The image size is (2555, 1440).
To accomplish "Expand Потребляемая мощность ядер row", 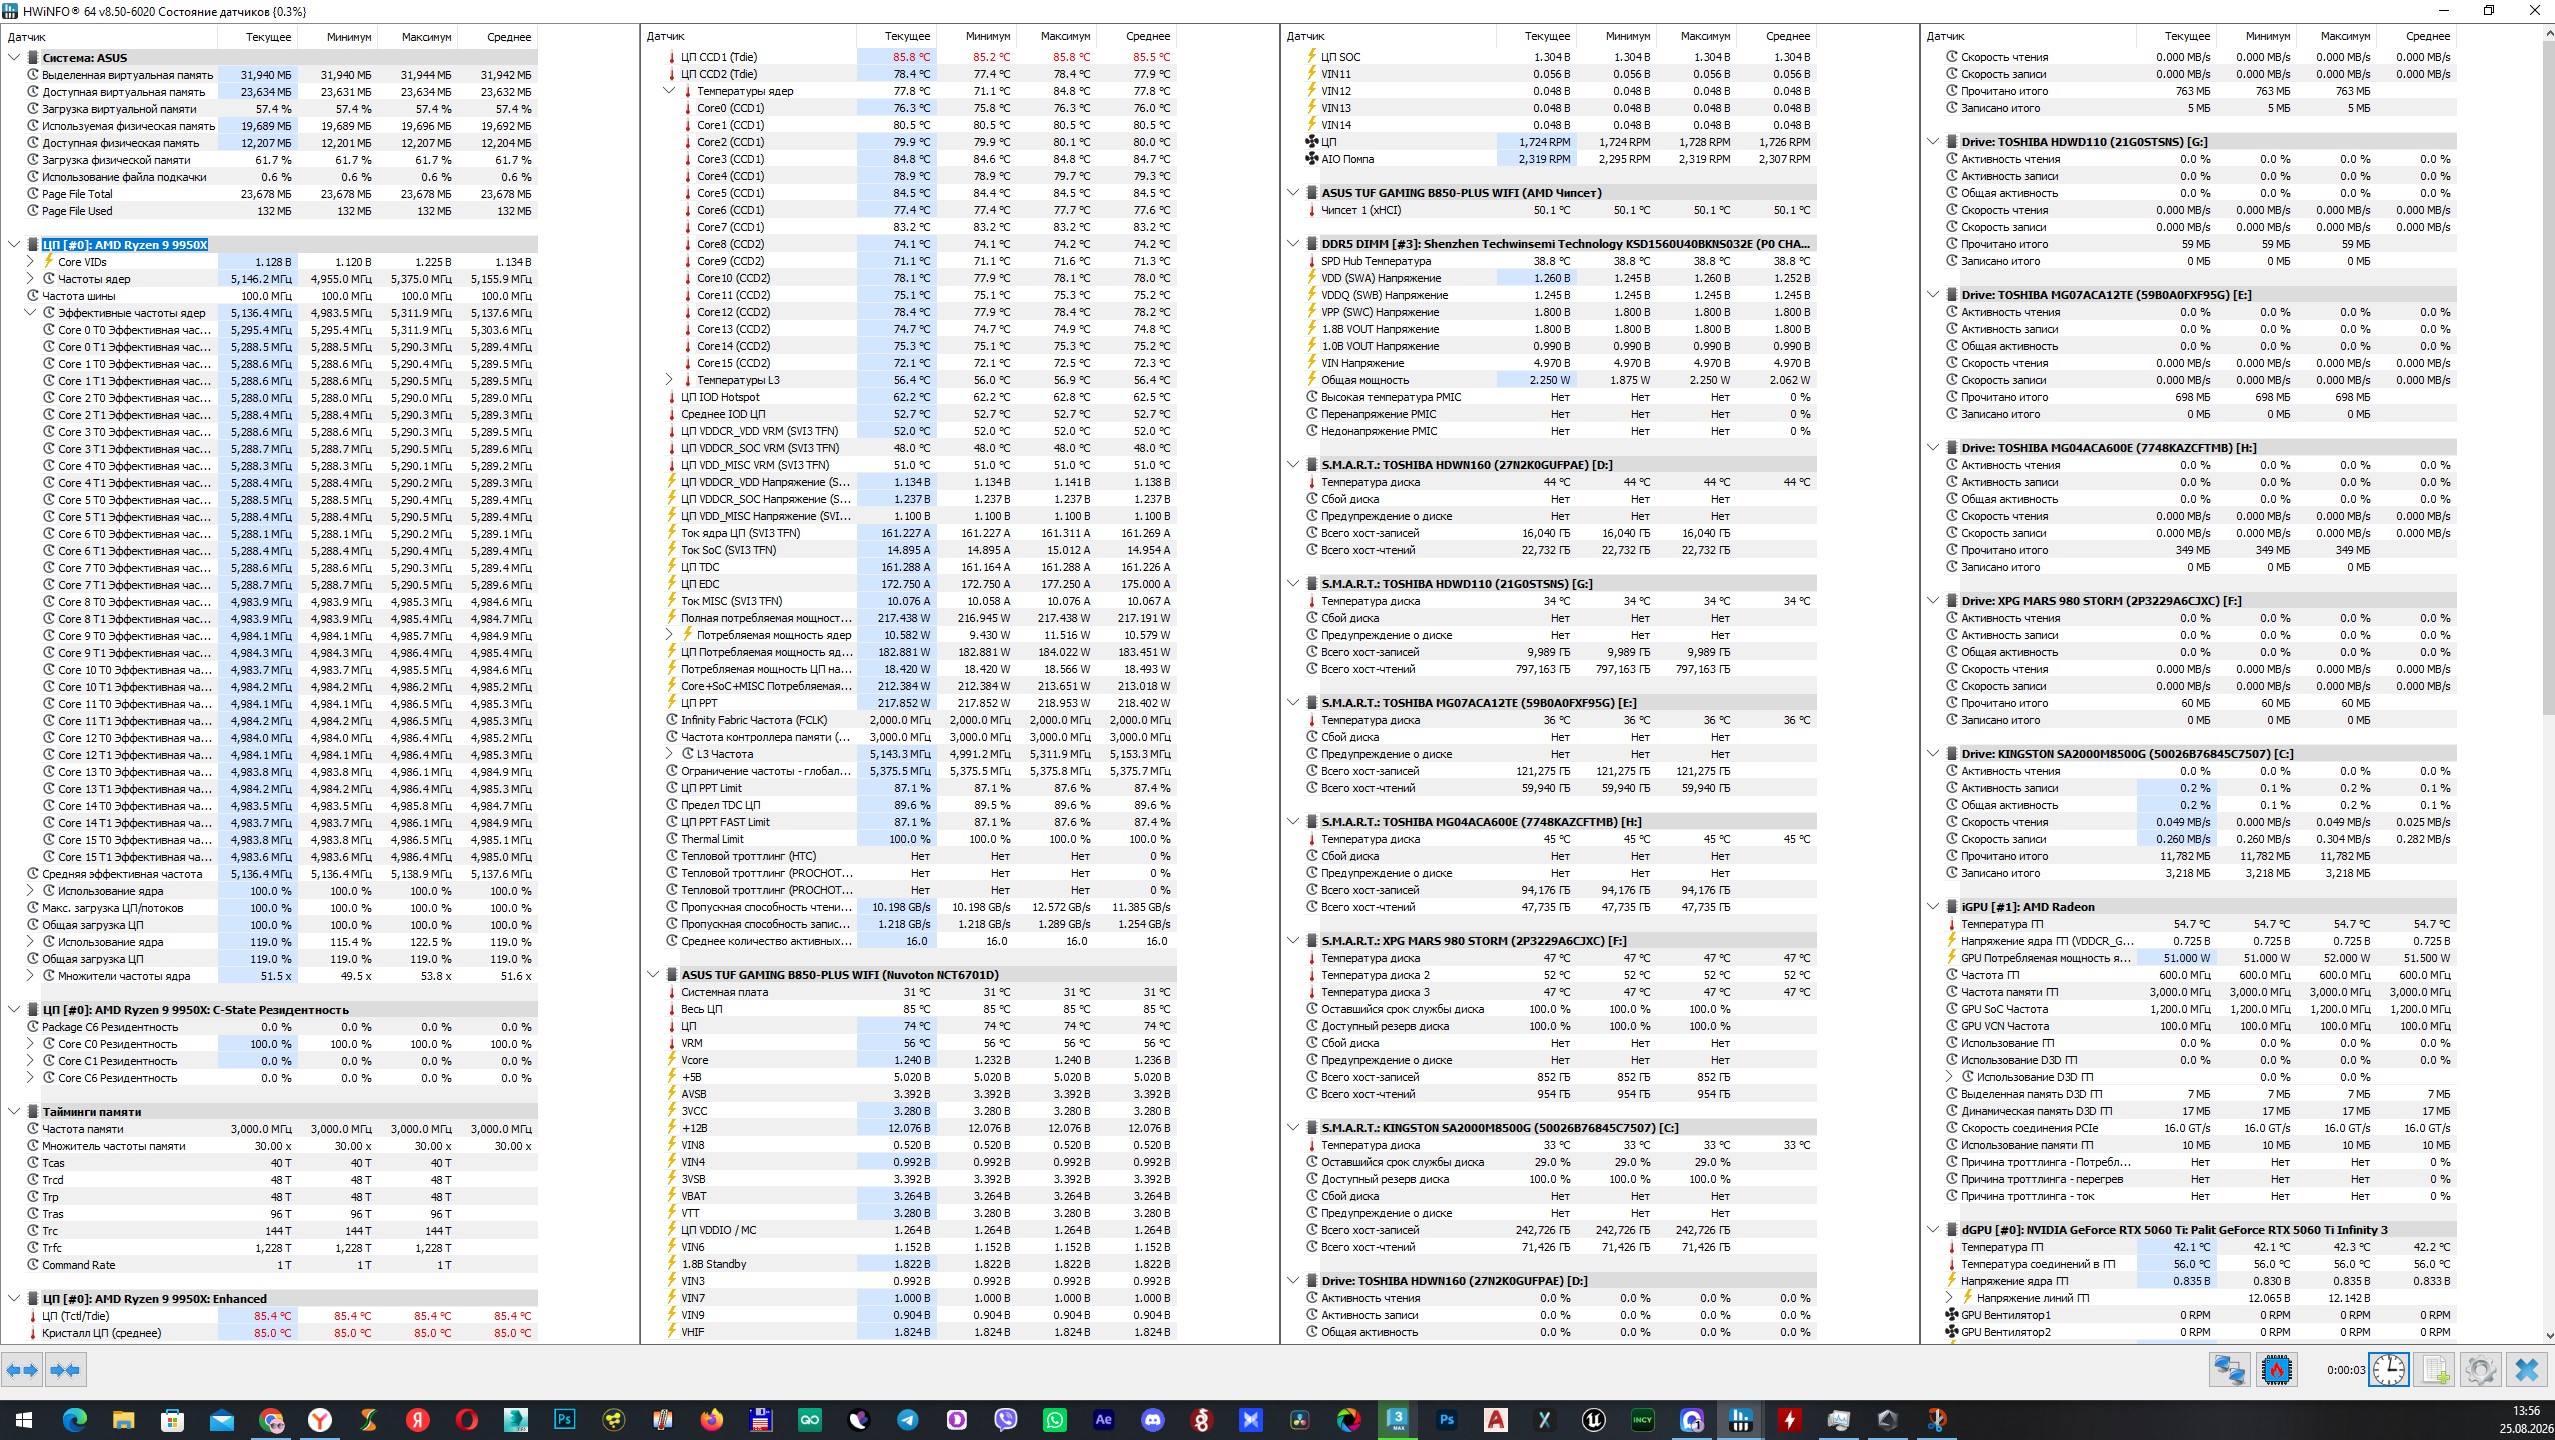I will pyautogui.click(x=669, y=635).
